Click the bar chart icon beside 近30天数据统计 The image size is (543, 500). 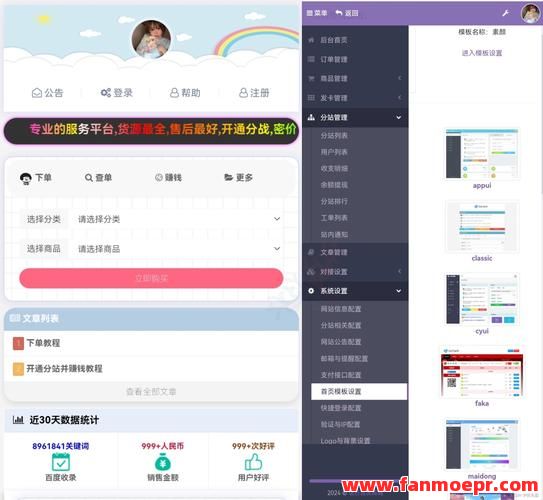(x=18, y=420)
